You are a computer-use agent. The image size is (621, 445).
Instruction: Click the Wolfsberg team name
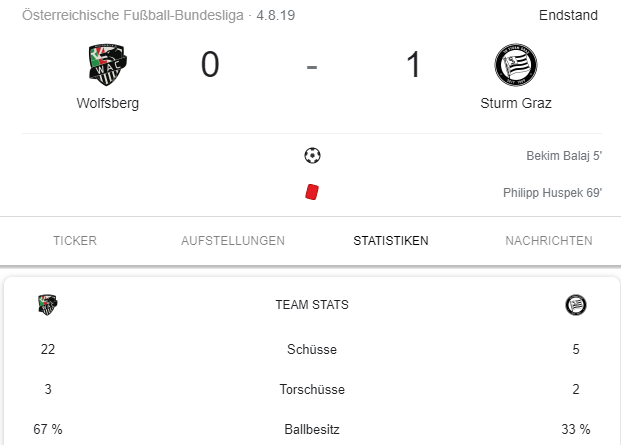tap(108, 103)
